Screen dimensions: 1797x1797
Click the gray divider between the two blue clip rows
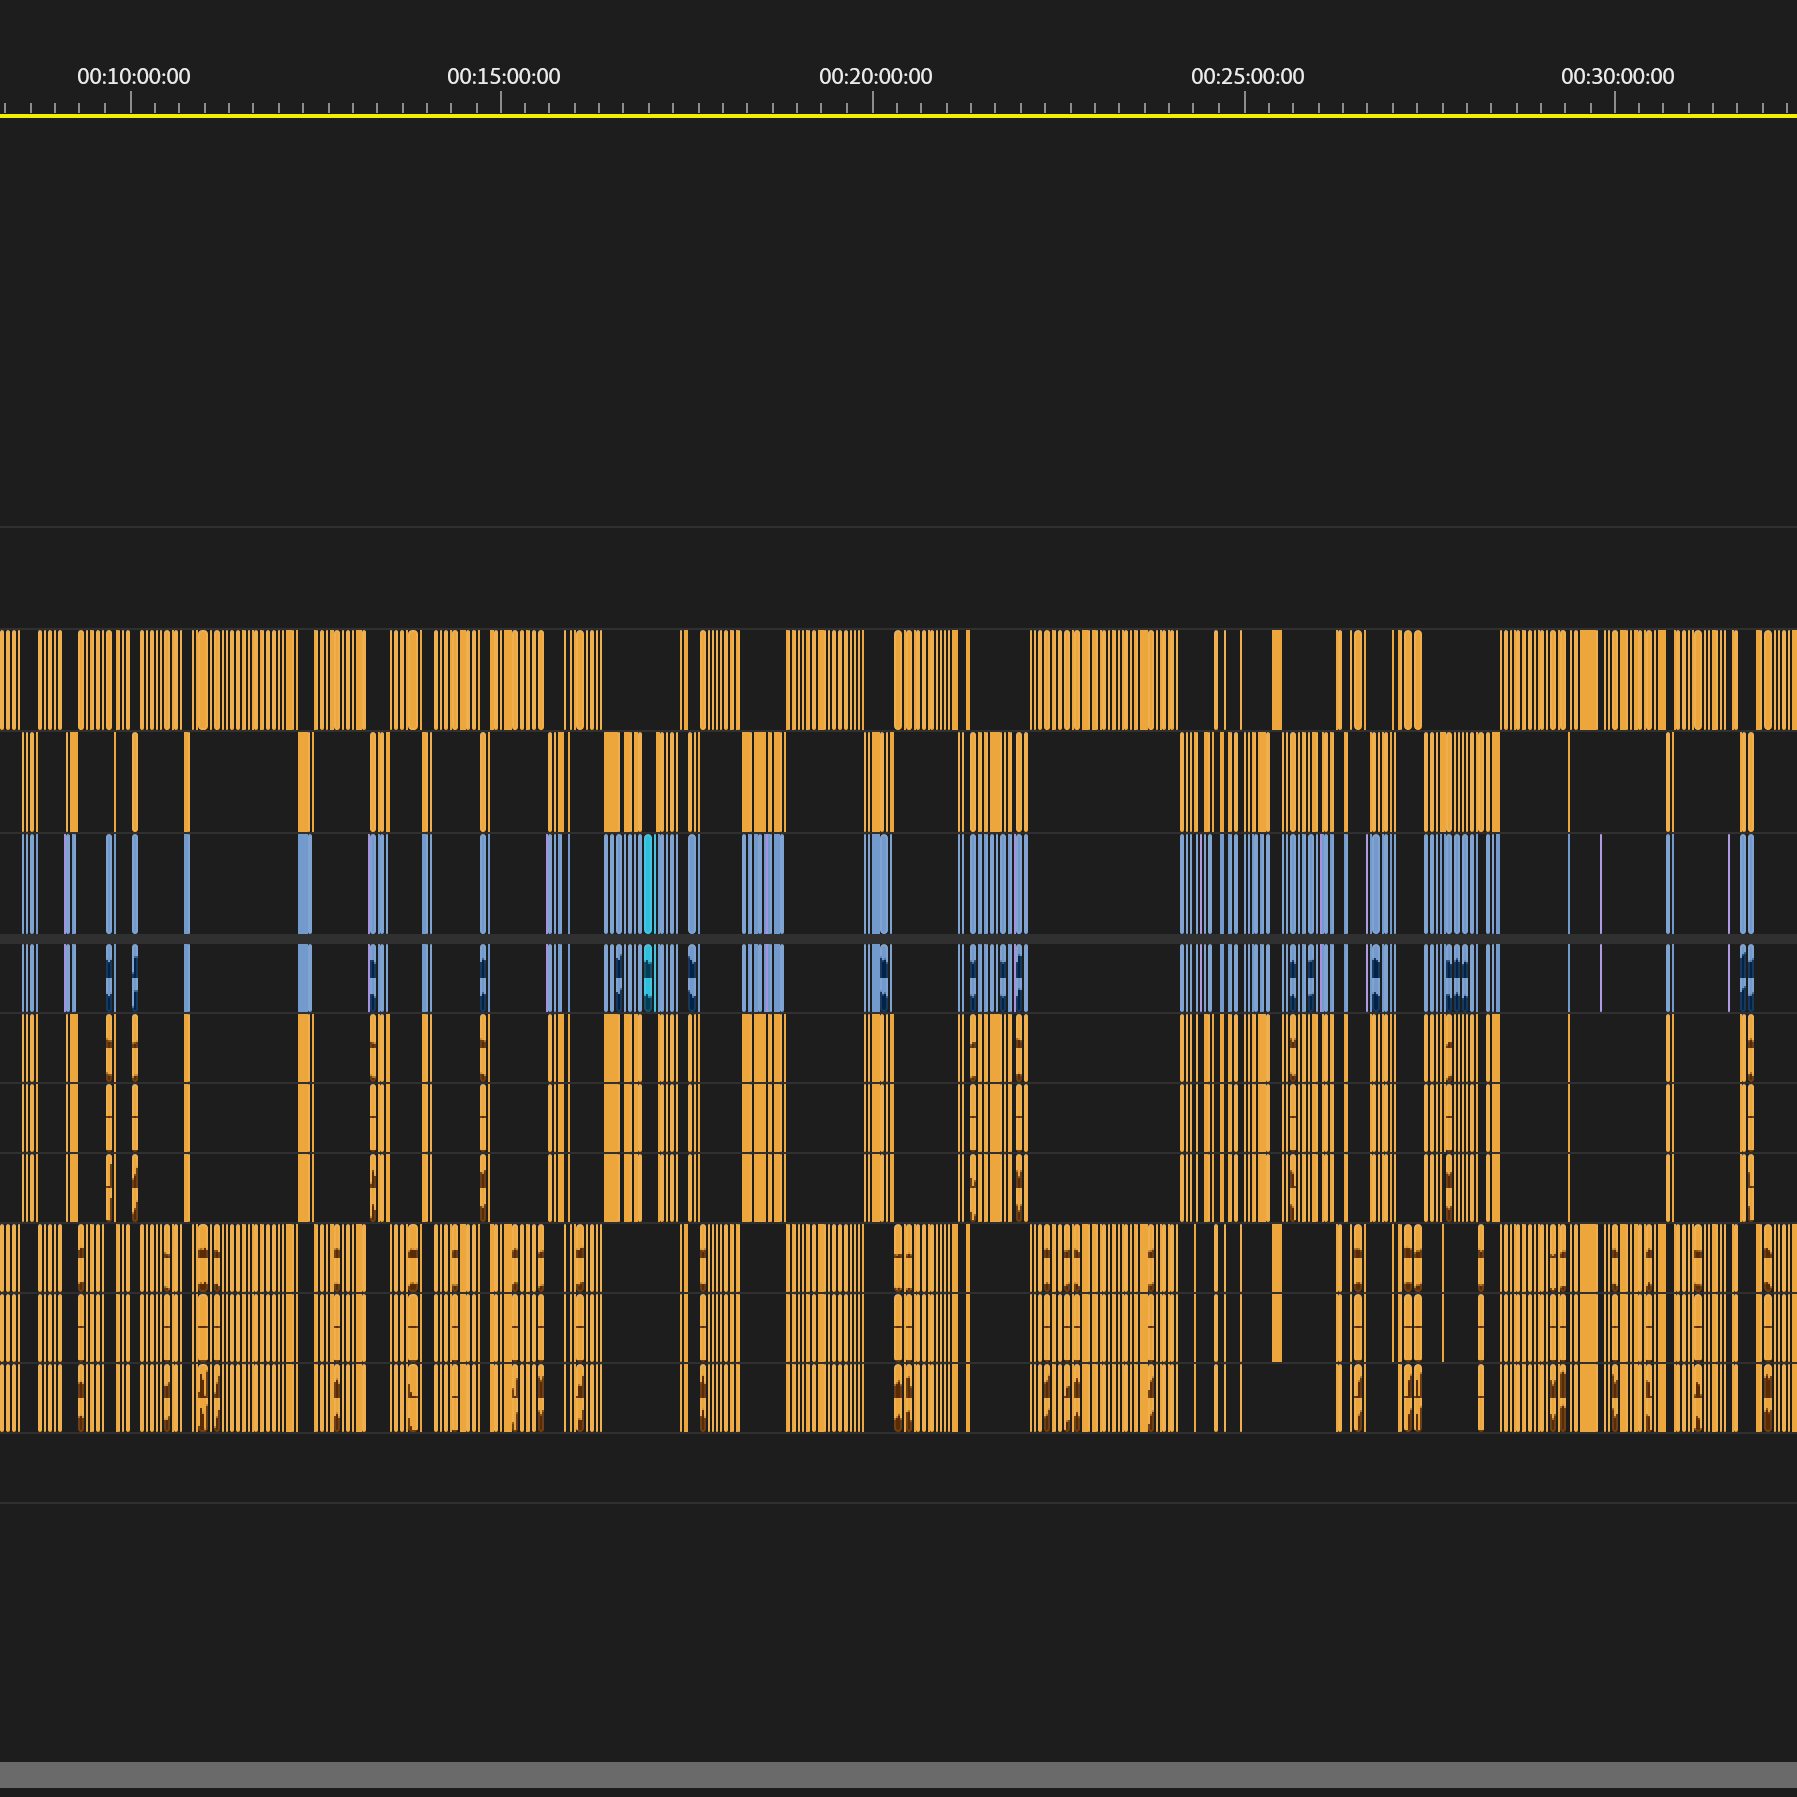click(898, 939)
